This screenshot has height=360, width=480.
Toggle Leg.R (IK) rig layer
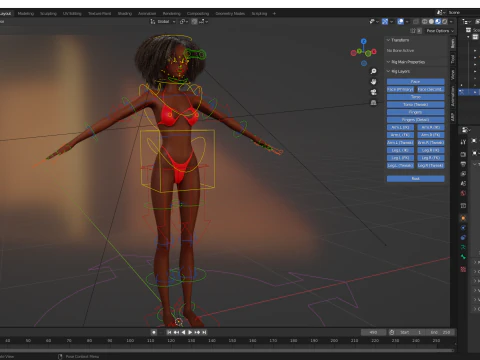click(x=431, y=150)
